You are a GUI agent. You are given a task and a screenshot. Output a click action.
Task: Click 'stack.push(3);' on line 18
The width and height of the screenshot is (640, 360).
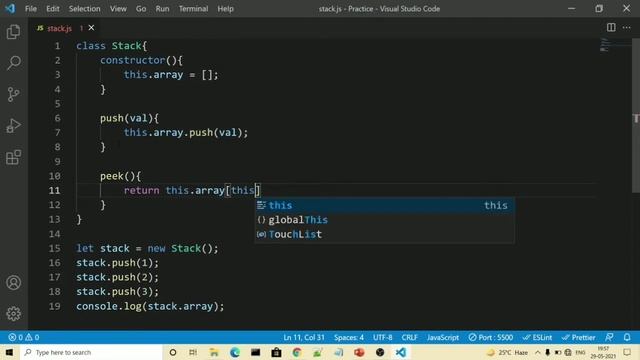pos(118,292)
